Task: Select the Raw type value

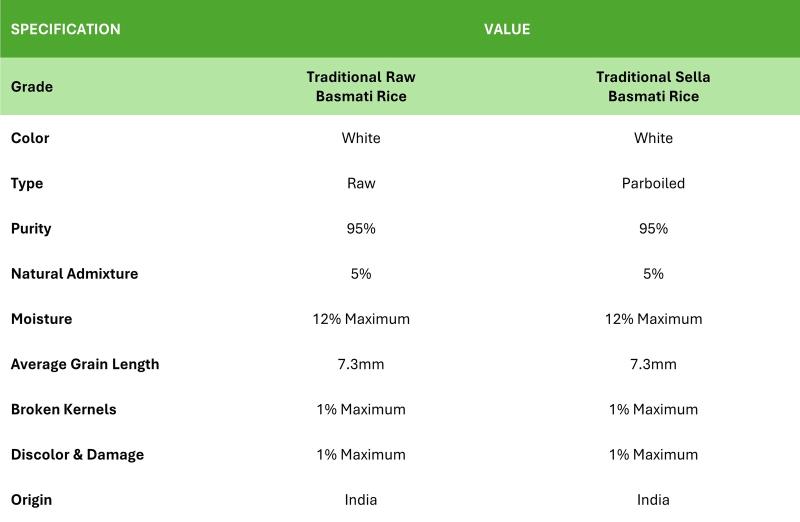Action: point(361,183)
